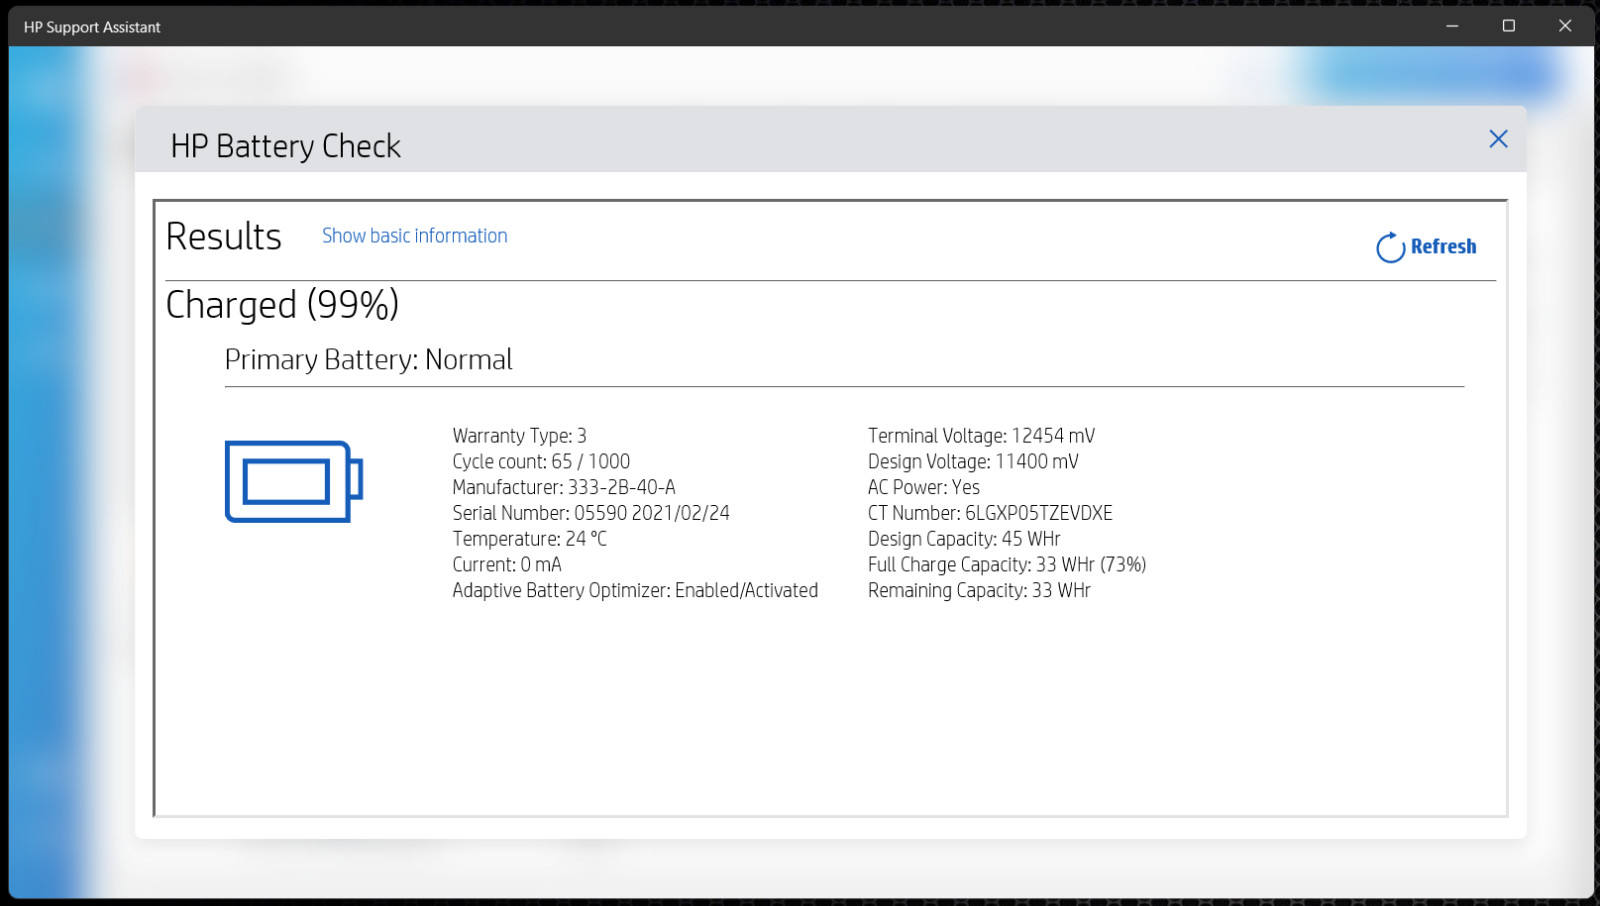Maximize the HP Support Assistant window

tap(1509, 26)
